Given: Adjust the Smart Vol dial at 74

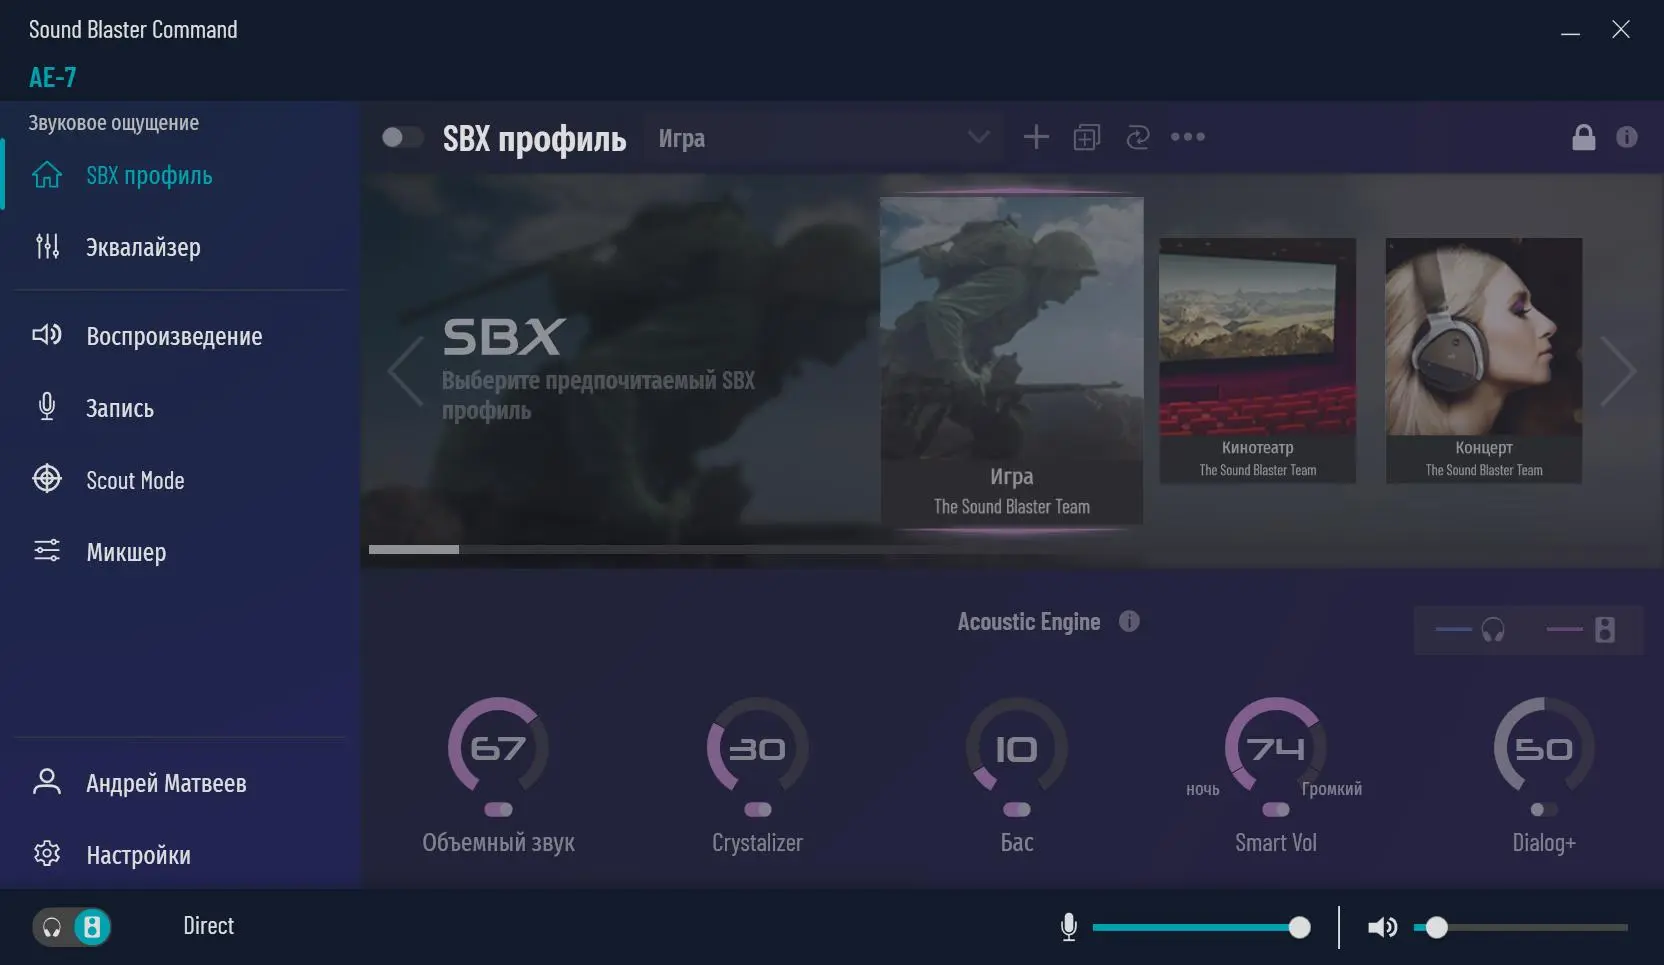Looking at the screenshot, I should [x=1276, y=747].
